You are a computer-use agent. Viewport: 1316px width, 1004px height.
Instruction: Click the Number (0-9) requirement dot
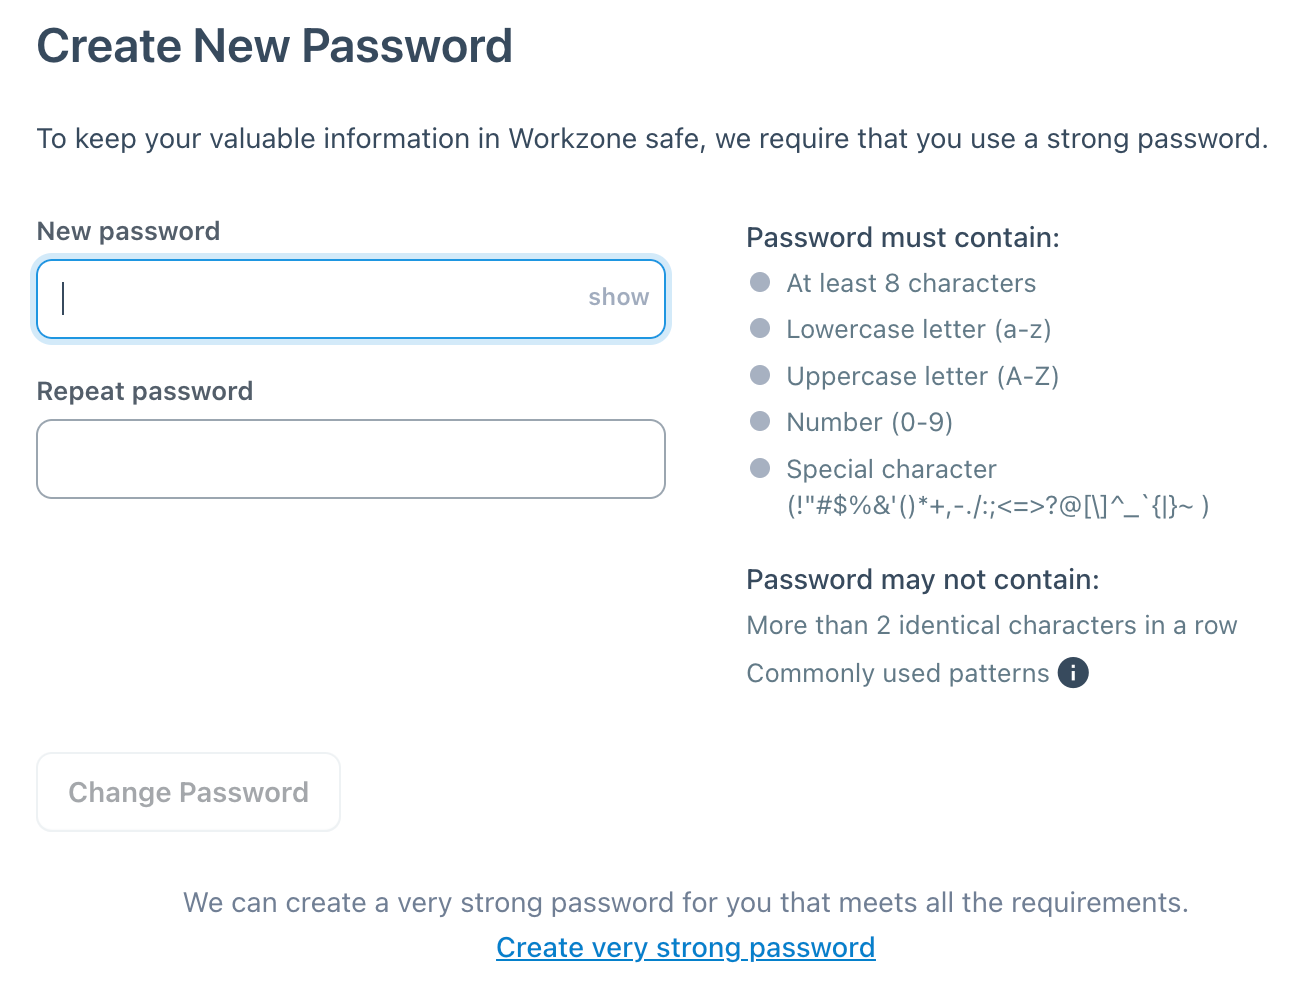pyautogui.click(x=760, y=421)
